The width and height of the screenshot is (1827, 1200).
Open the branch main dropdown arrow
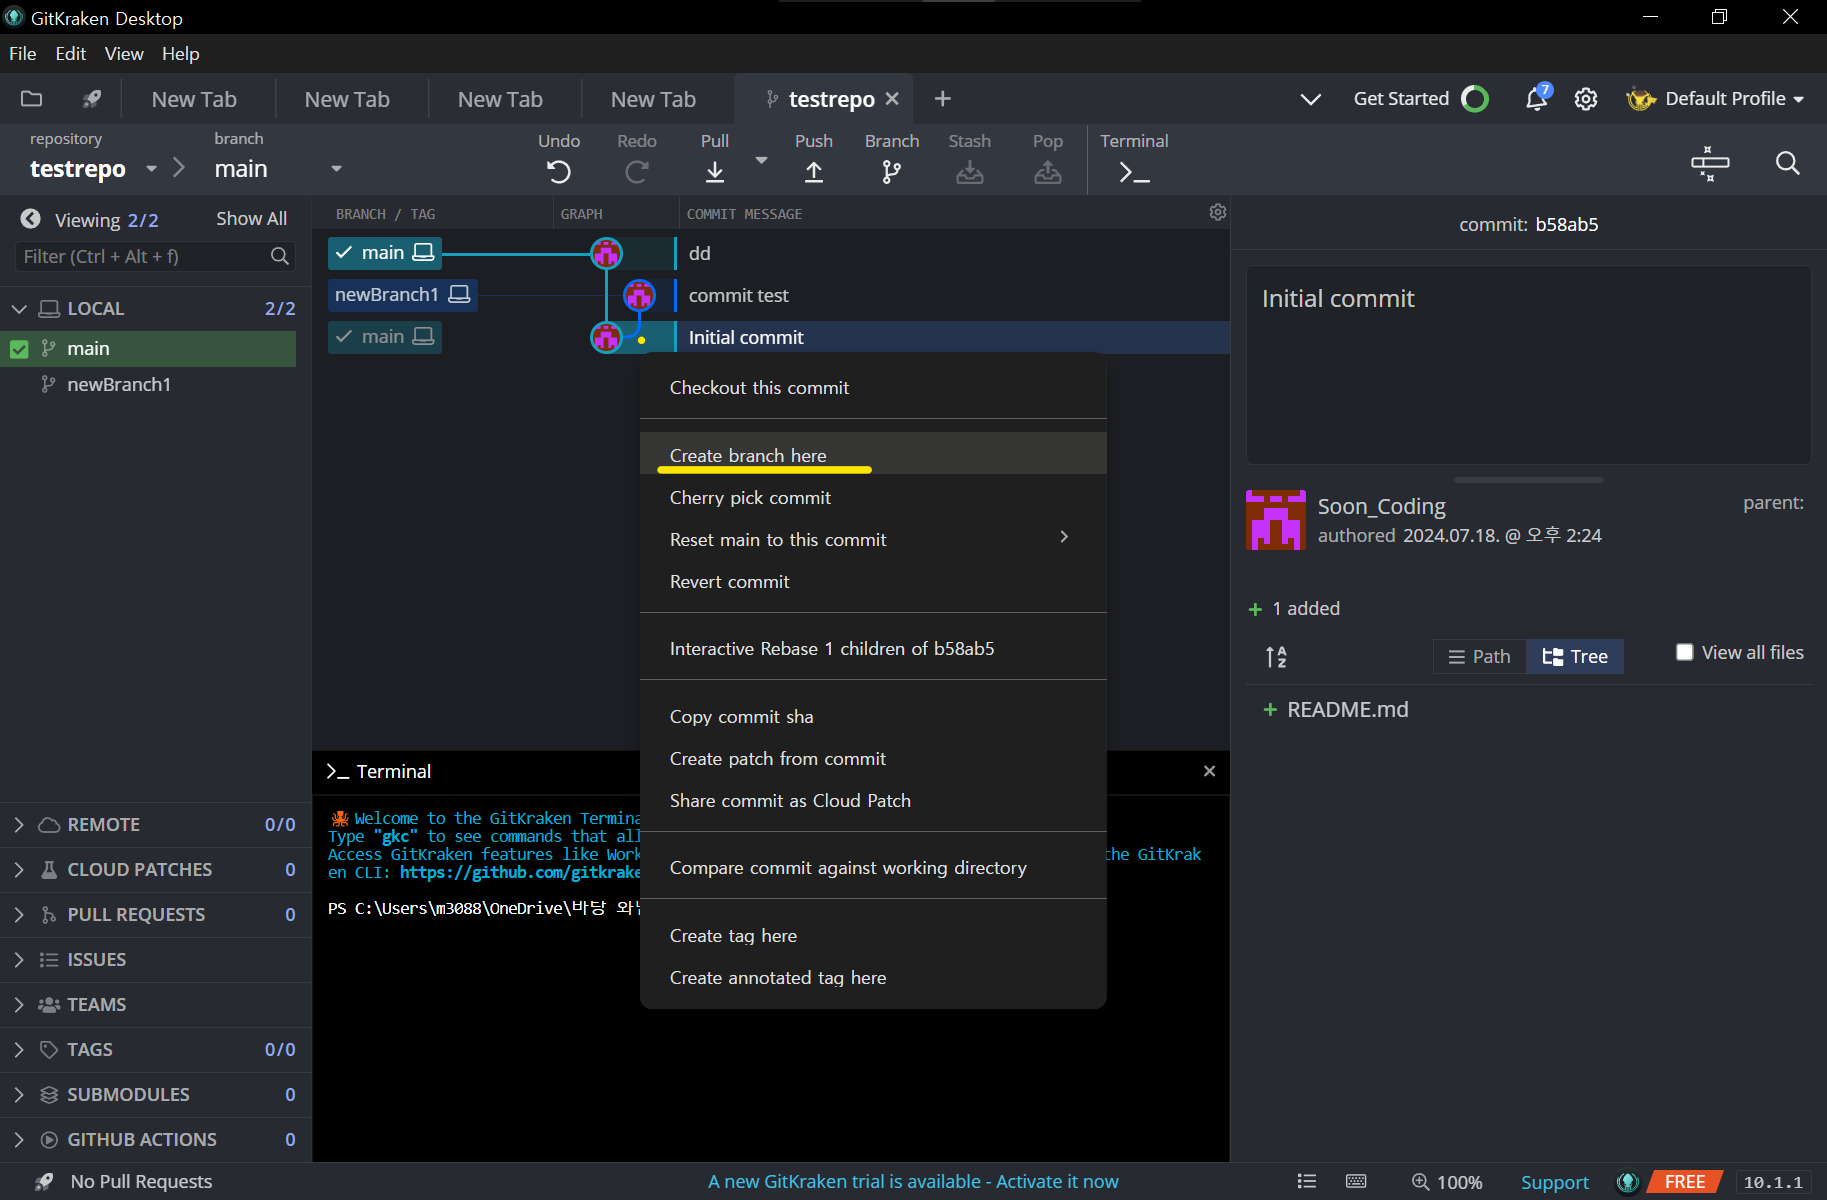tap(337, 169)
